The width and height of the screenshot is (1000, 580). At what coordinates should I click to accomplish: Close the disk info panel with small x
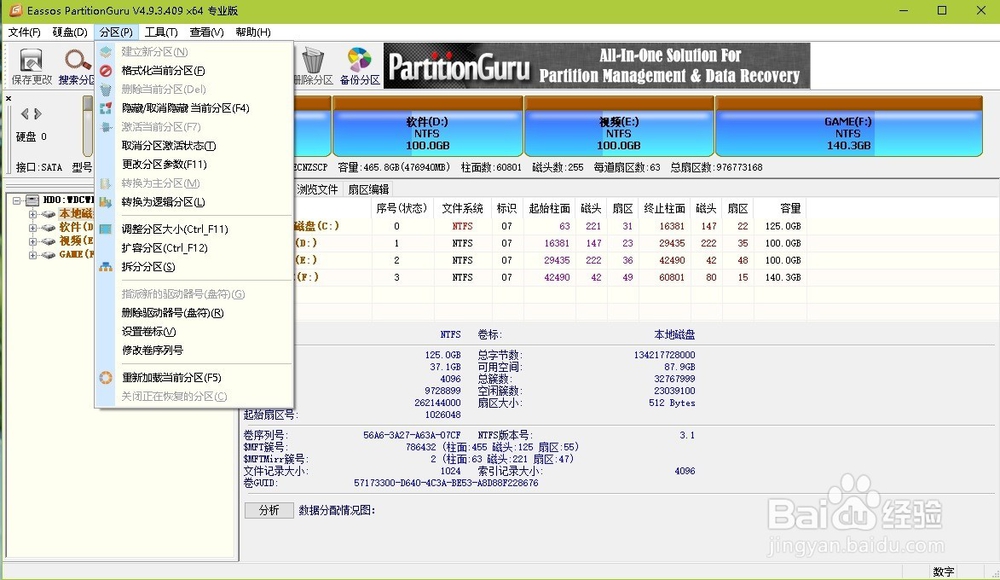(x=8, y=98)
